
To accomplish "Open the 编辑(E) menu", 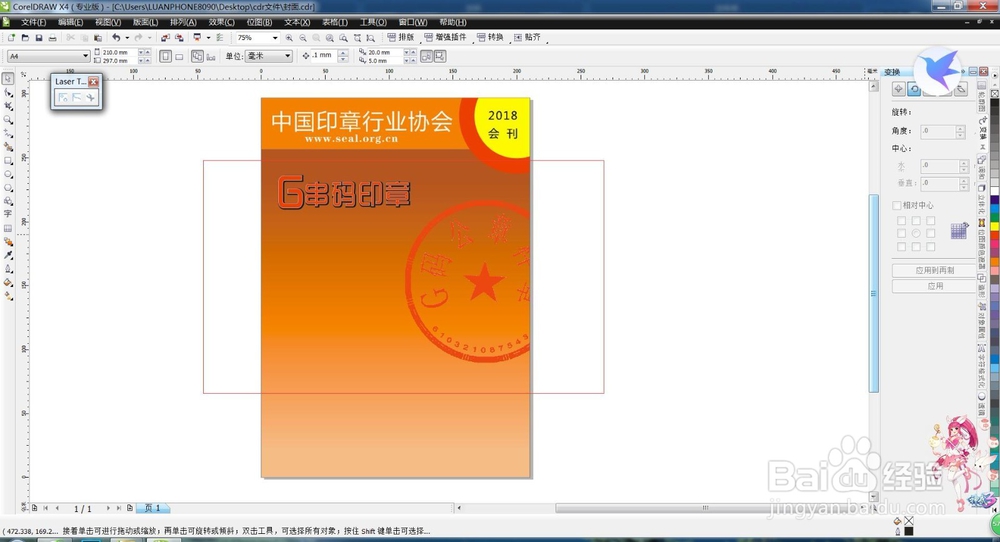I will pyautogui.click(x=70, y=22).
